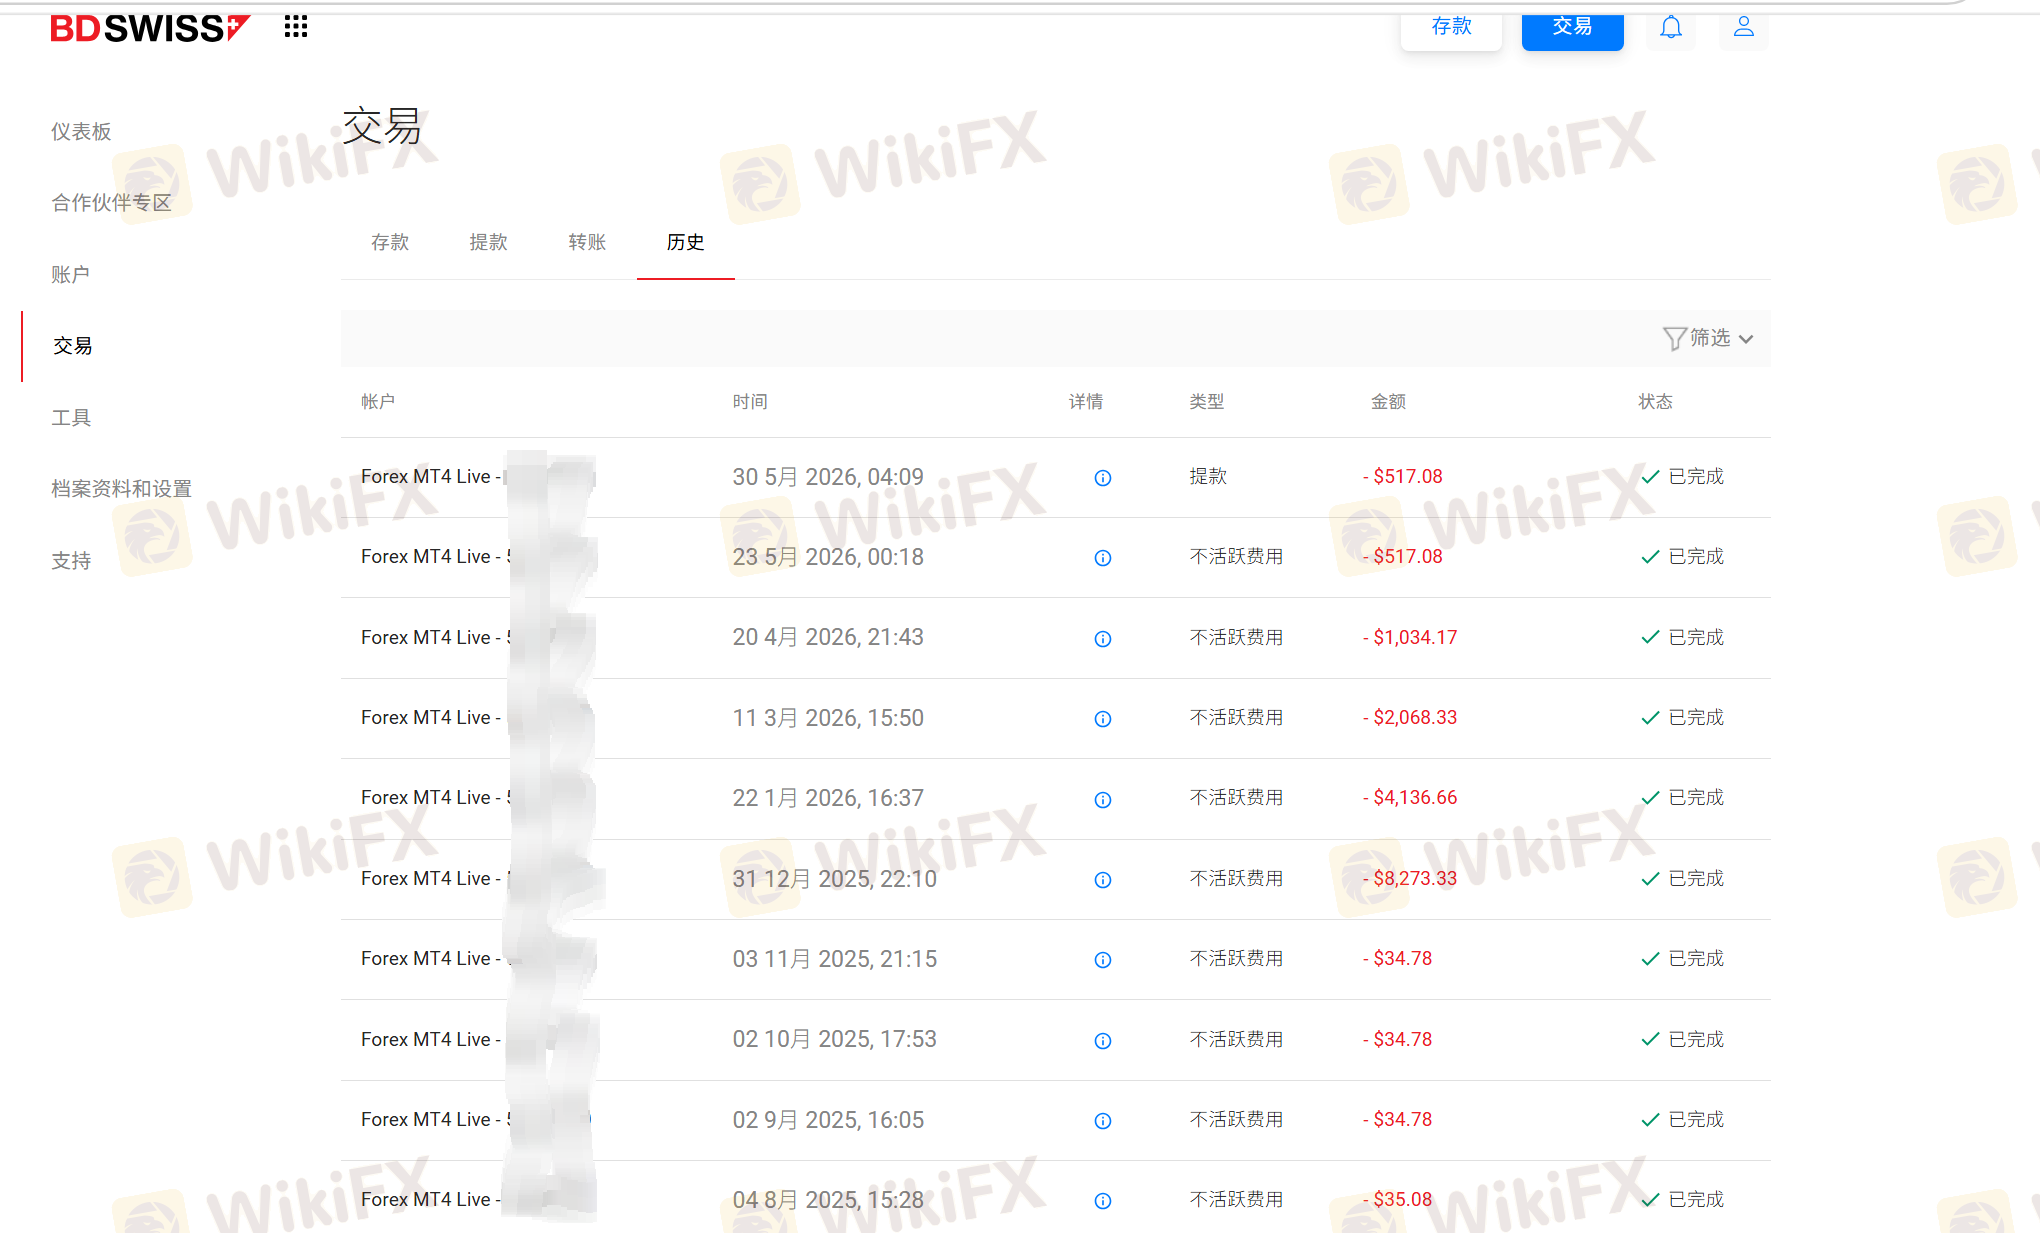Click the - $8,273.33 amount

tap(1410, 879)
